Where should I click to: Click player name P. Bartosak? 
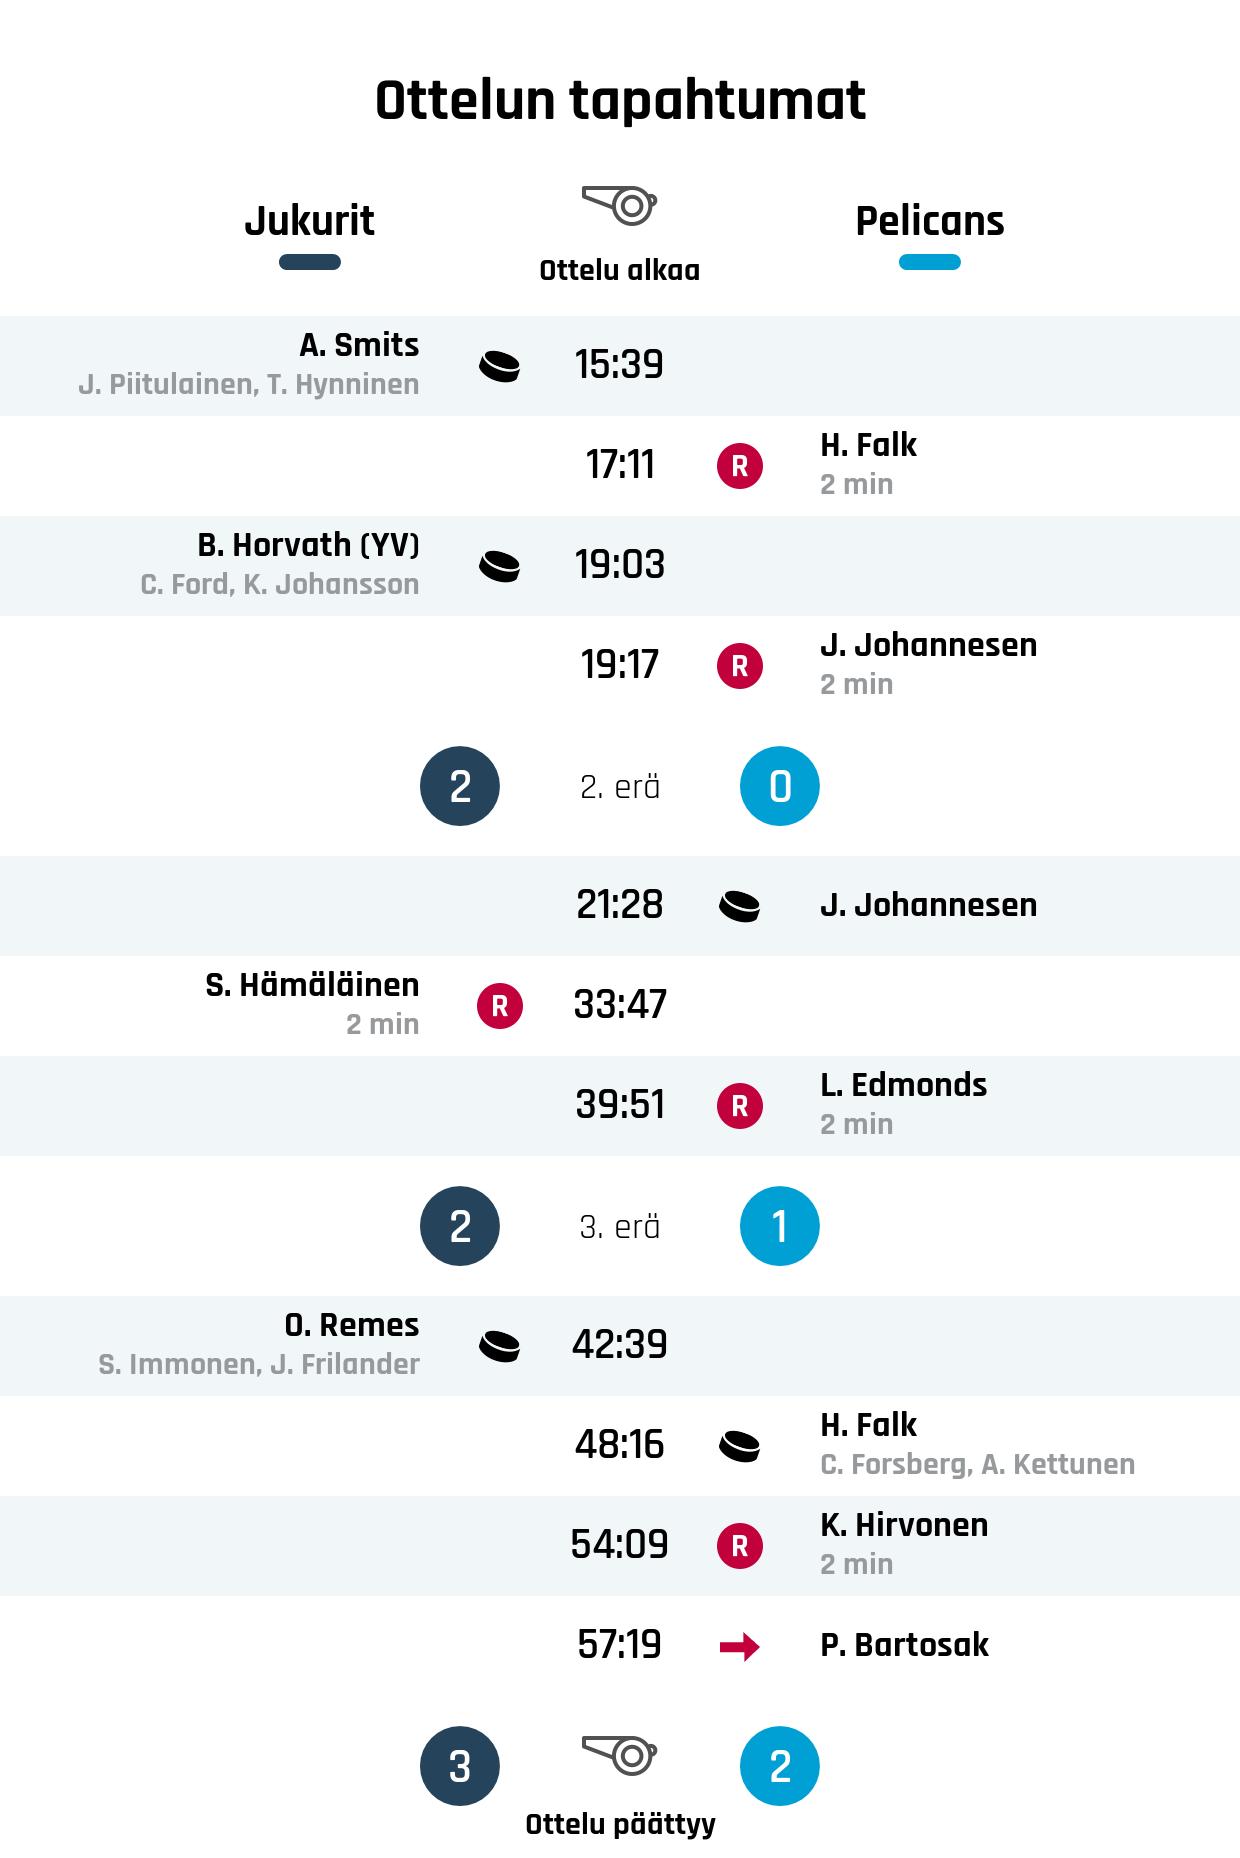(904, 1645)
